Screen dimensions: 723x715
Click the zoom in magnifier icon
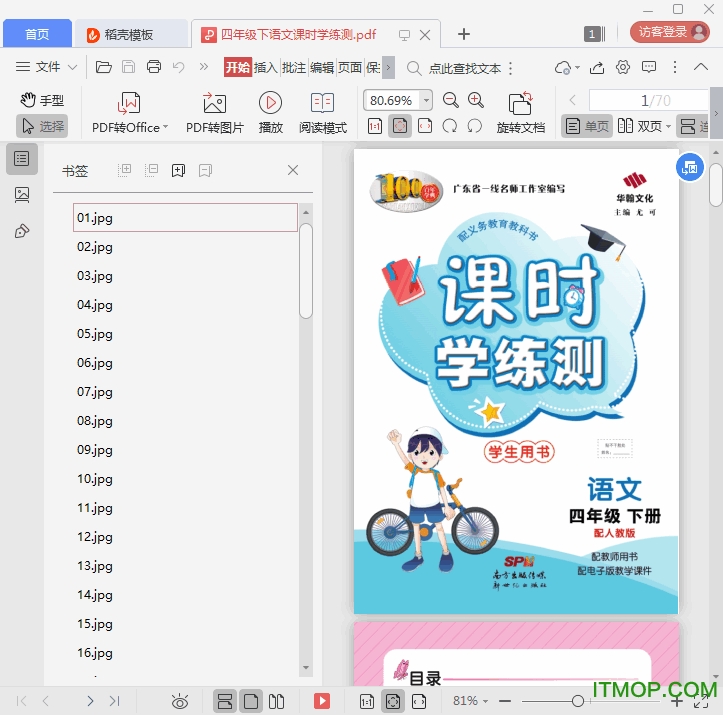476,100
